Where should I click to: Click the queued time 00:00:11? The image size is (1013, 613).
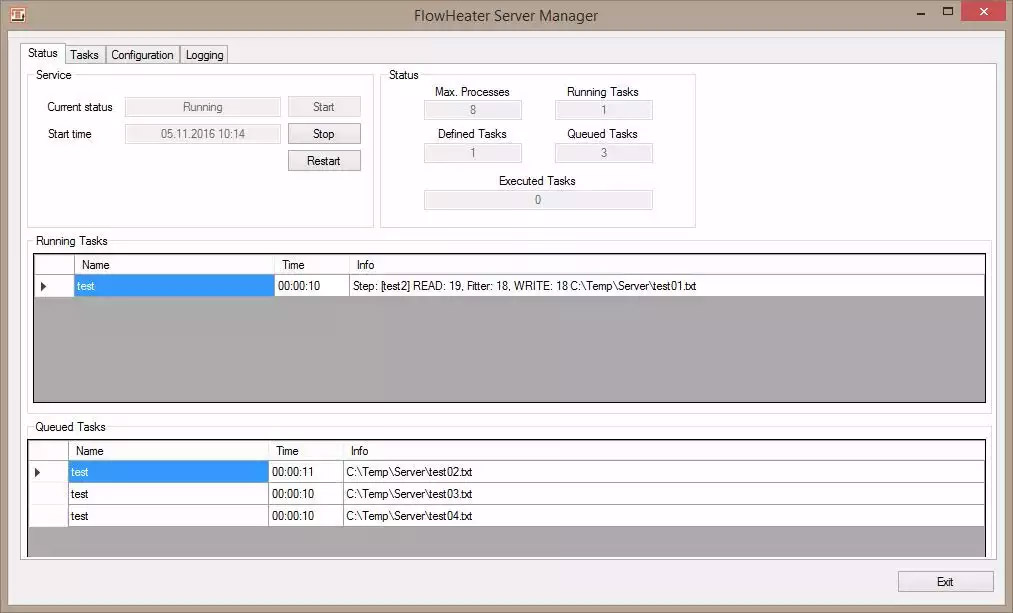(306, 472)
